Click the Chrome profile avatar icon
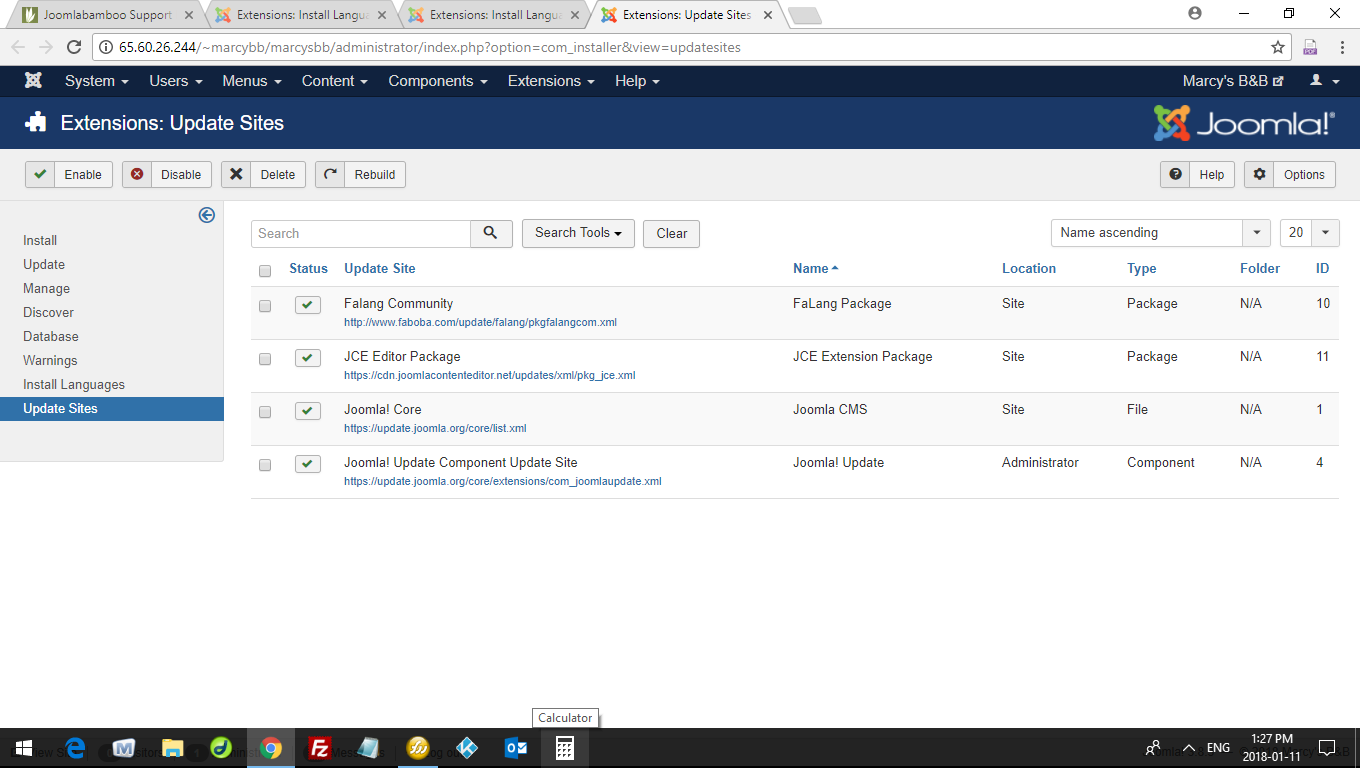Screen dimensions: 1360x768 tap(1195, 13)
